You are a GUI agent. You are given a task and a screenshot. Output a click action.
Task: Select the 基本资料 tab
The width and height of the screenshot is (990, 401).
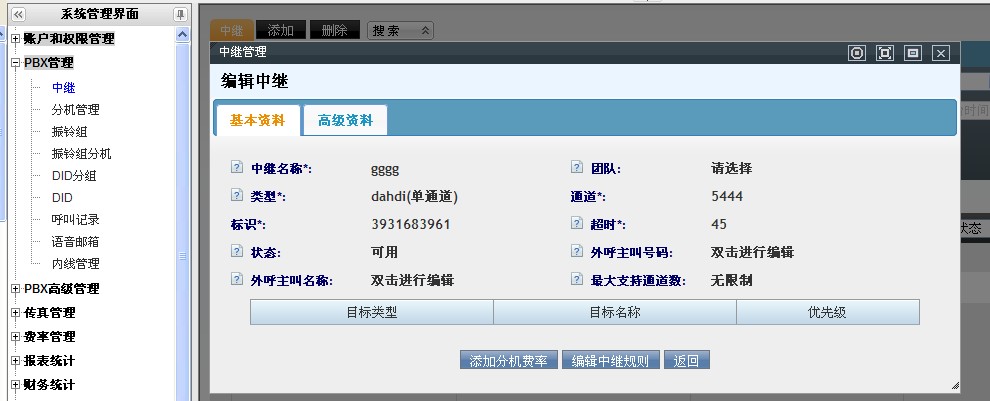(x=257, y=120)
